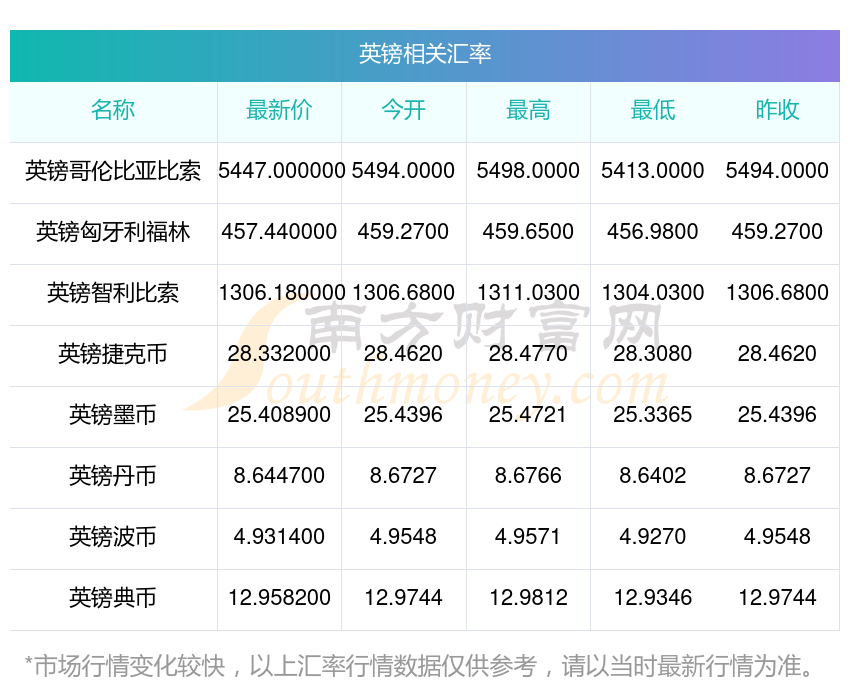Select 8.6727 in the 今开 column

coord(403,476)
